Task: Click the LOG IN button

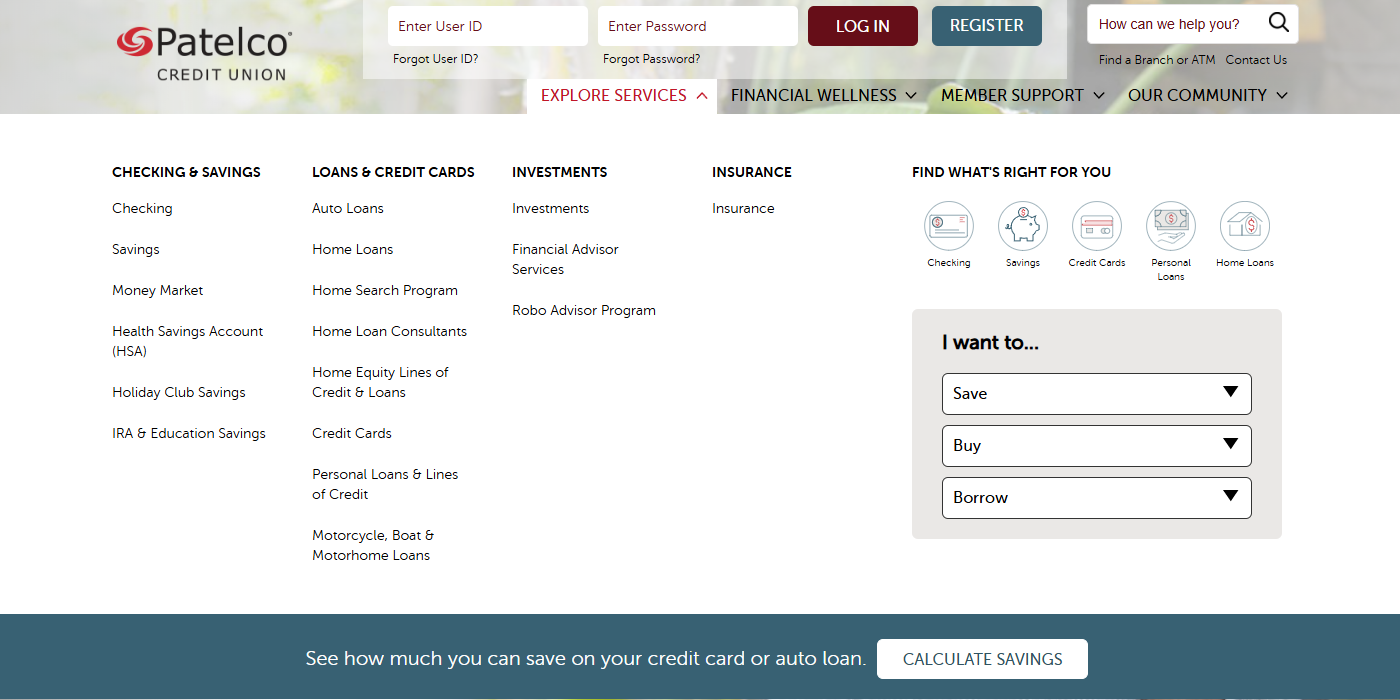Action: pyautogui.click(x=862, y=26)
